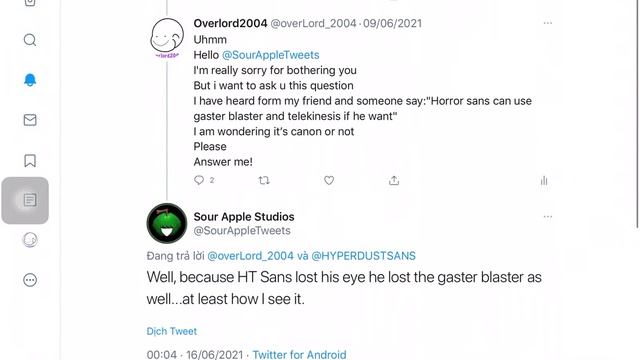Screen dimensions: 640x360
Task: Open @HYPERDUSTSANS reply mention
Action: 363,256
